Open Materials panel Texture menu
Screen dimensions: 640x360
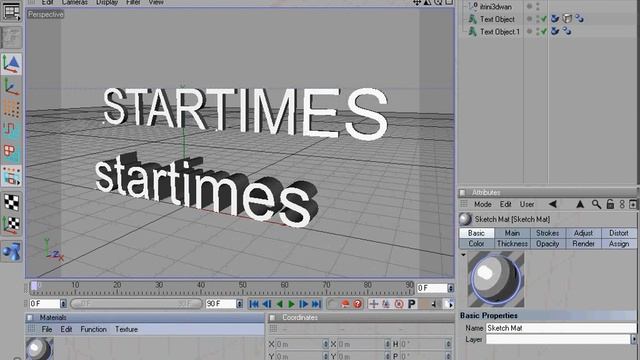126,329
